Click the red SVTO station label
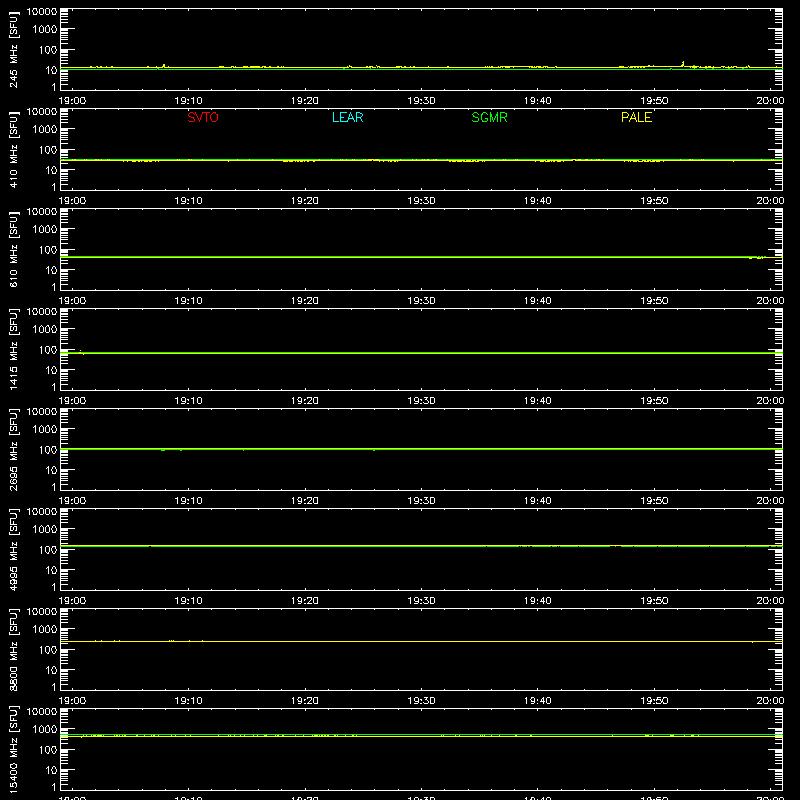The width and height of the screenshot is (800, 800). coord(203,117)
